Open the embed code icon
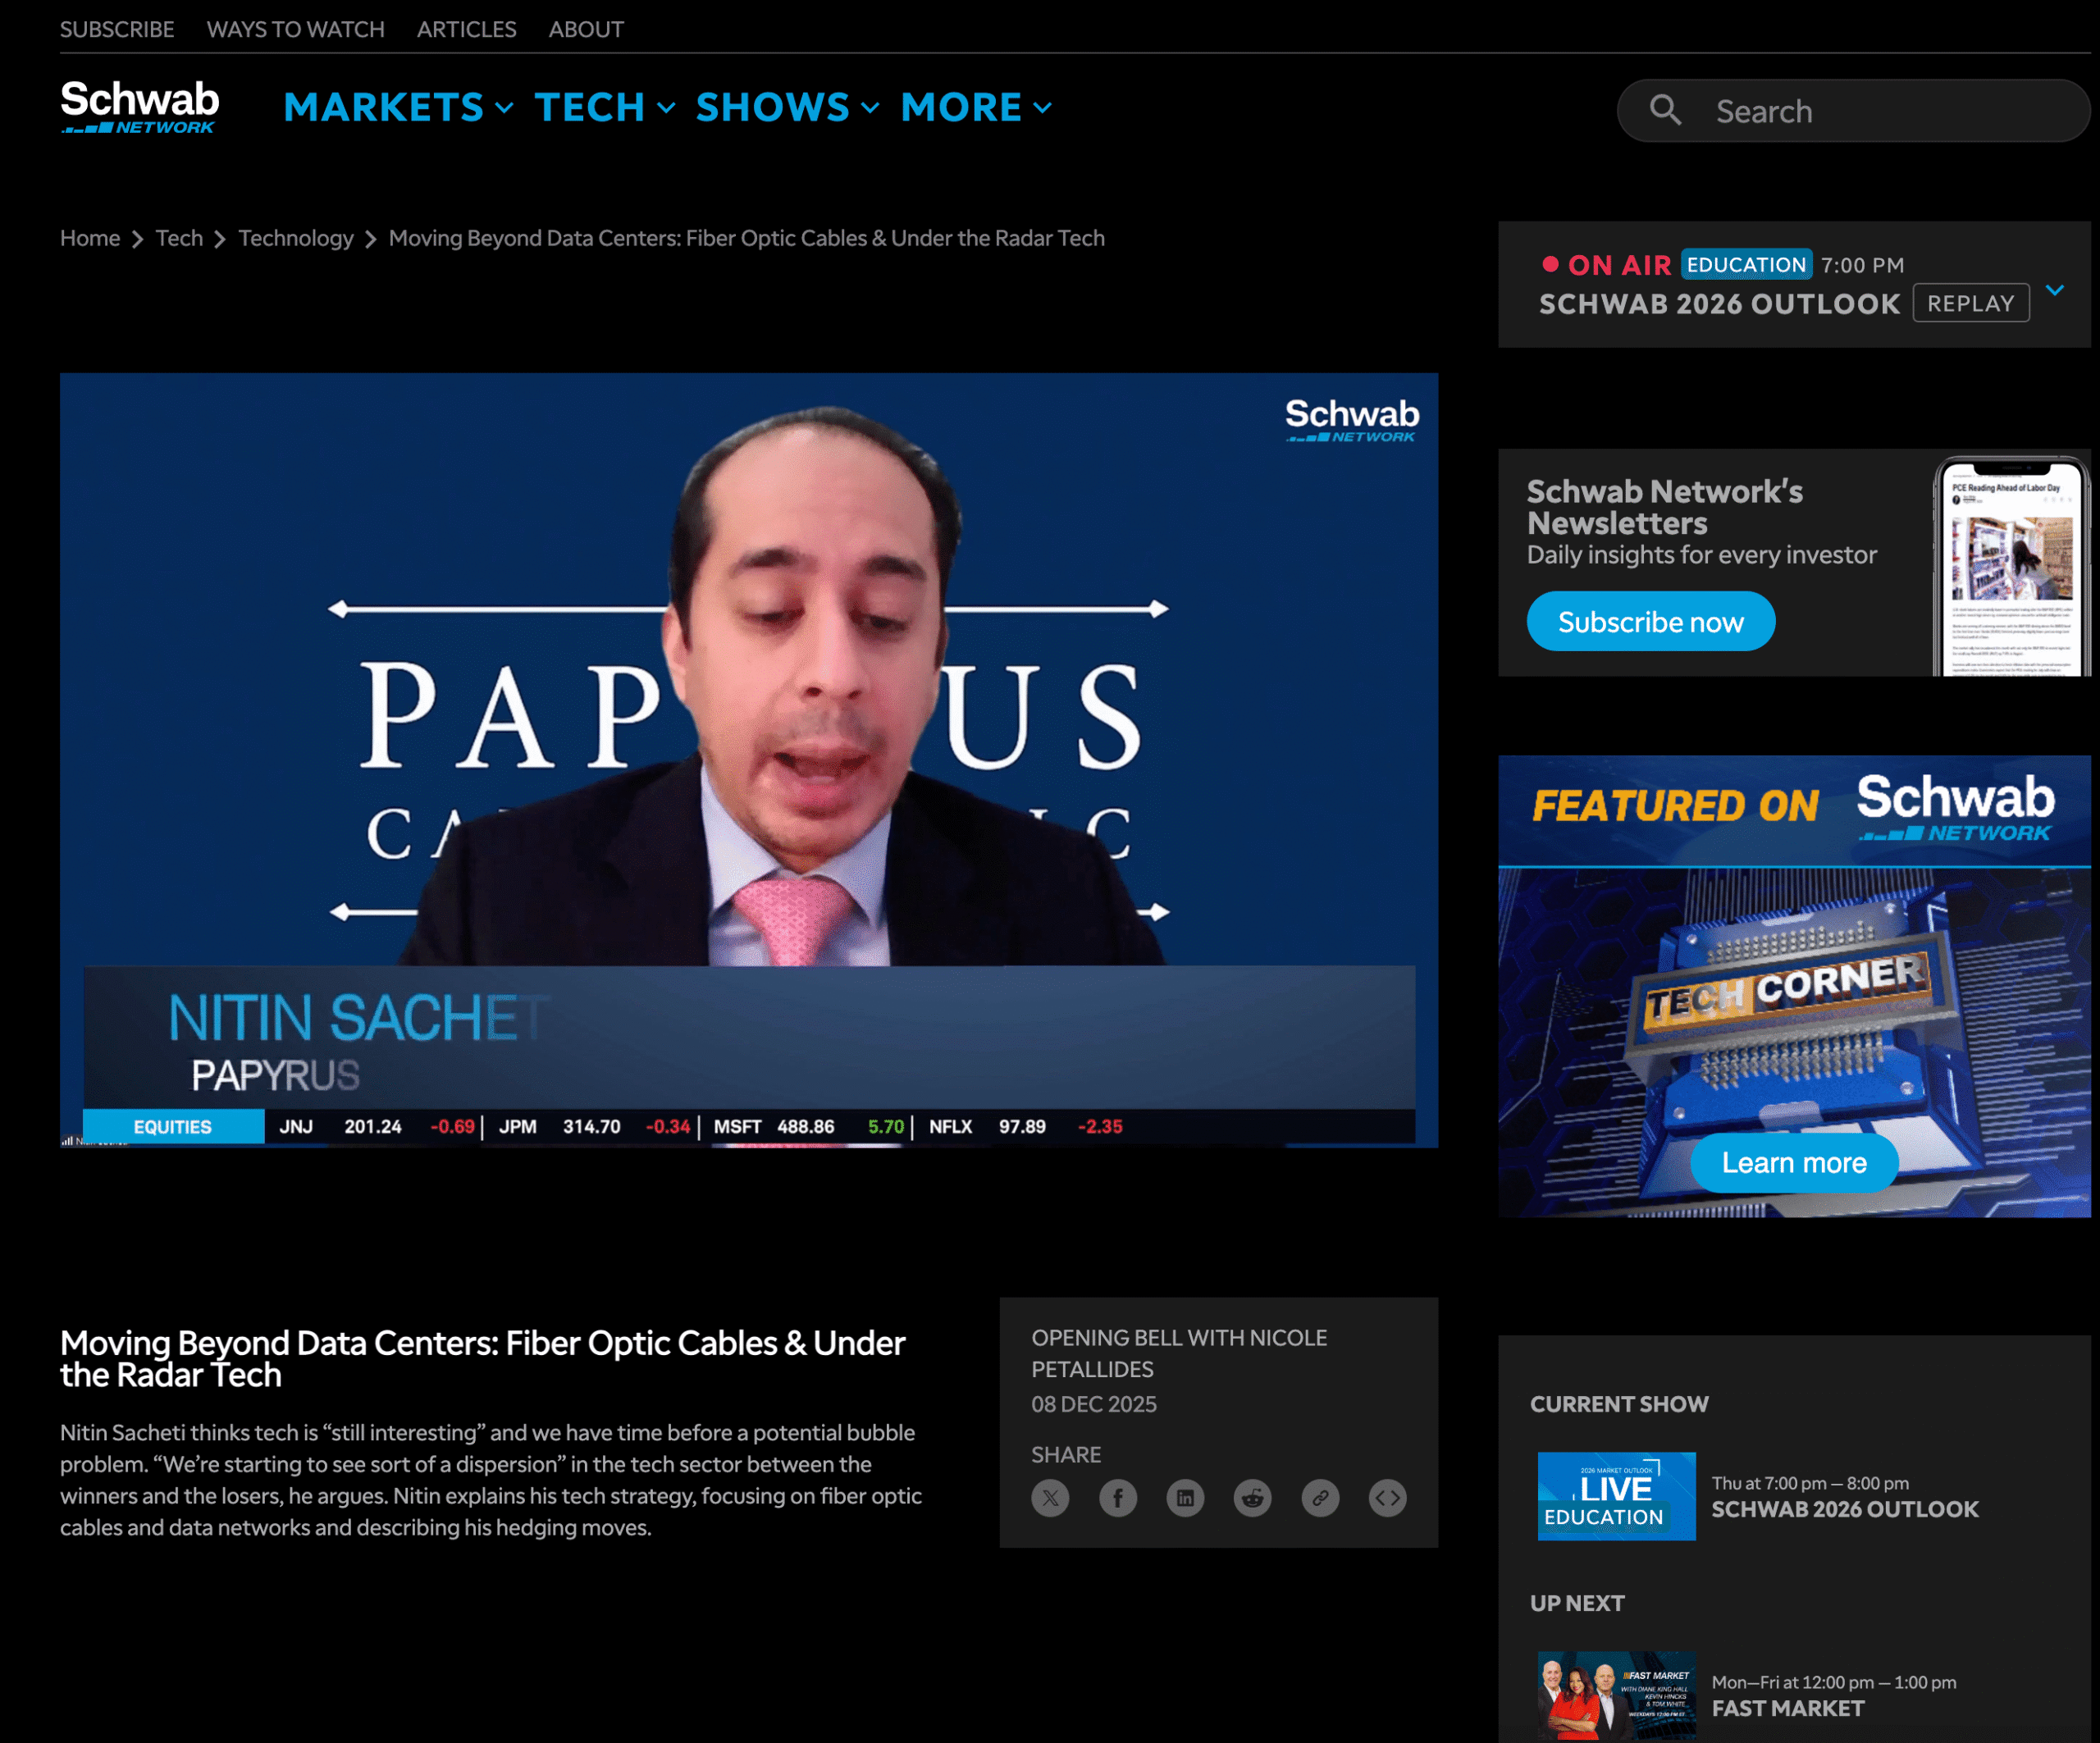Screen dimensions: 2100x1743 click(x=1387, y=1497)
